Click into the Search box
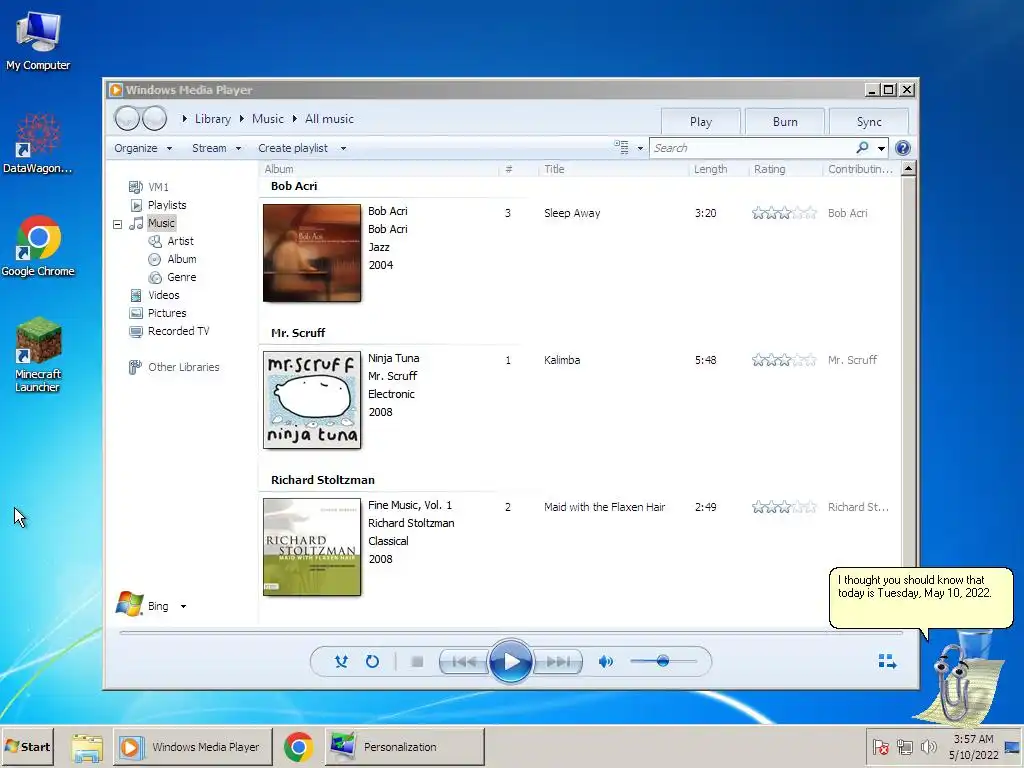The height and width of the screenshot is (768, 1024). (751, 148)
